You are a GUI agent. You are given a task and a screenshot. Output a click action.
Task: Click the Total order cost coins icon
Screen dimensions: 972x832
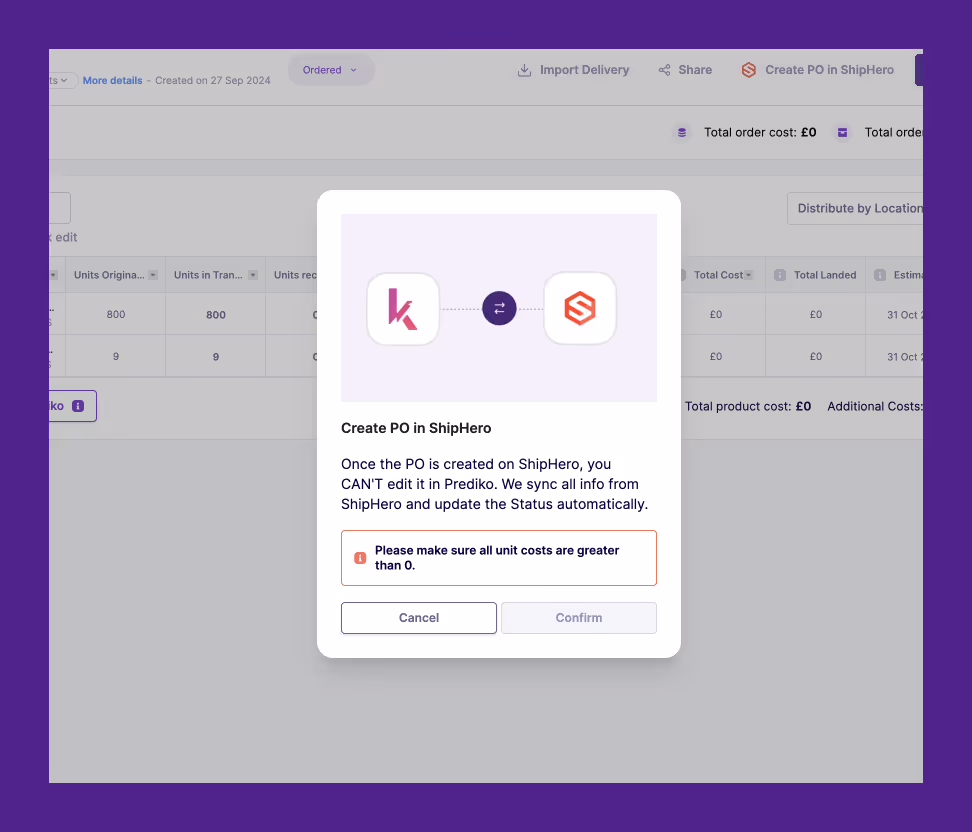pyautogui.click(x=682, y=132)
